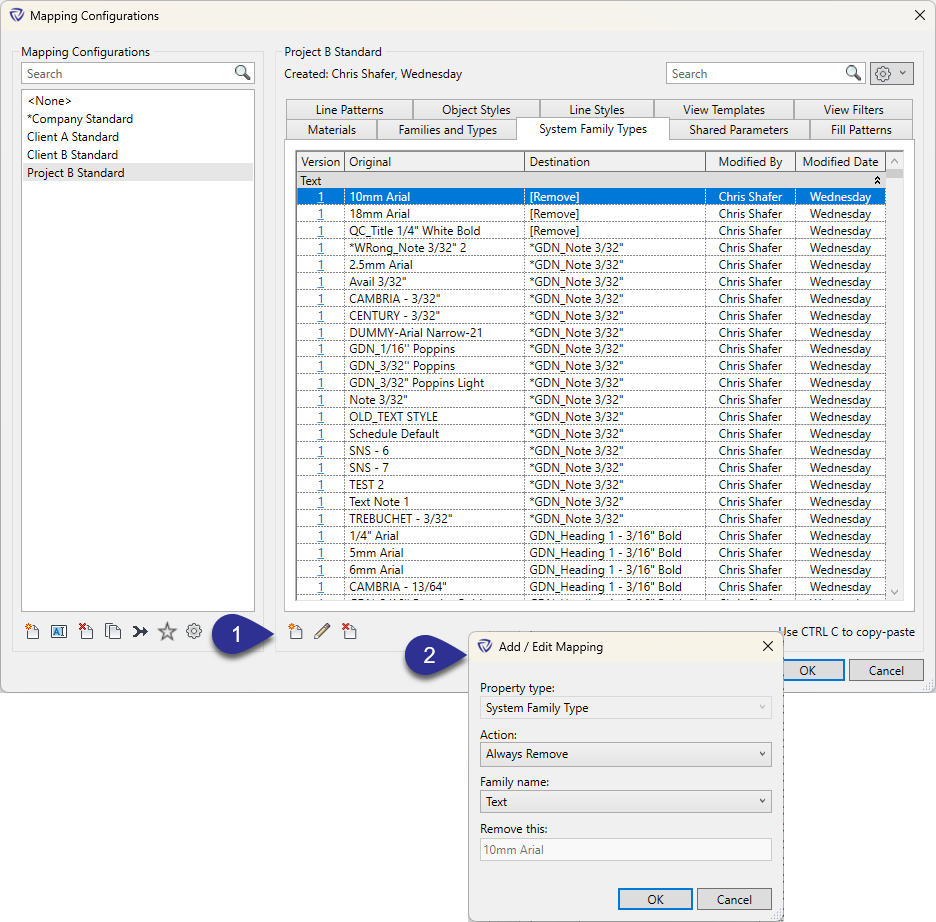Open the Families and Types tab

pyautogui.click(x=447, y=129)
